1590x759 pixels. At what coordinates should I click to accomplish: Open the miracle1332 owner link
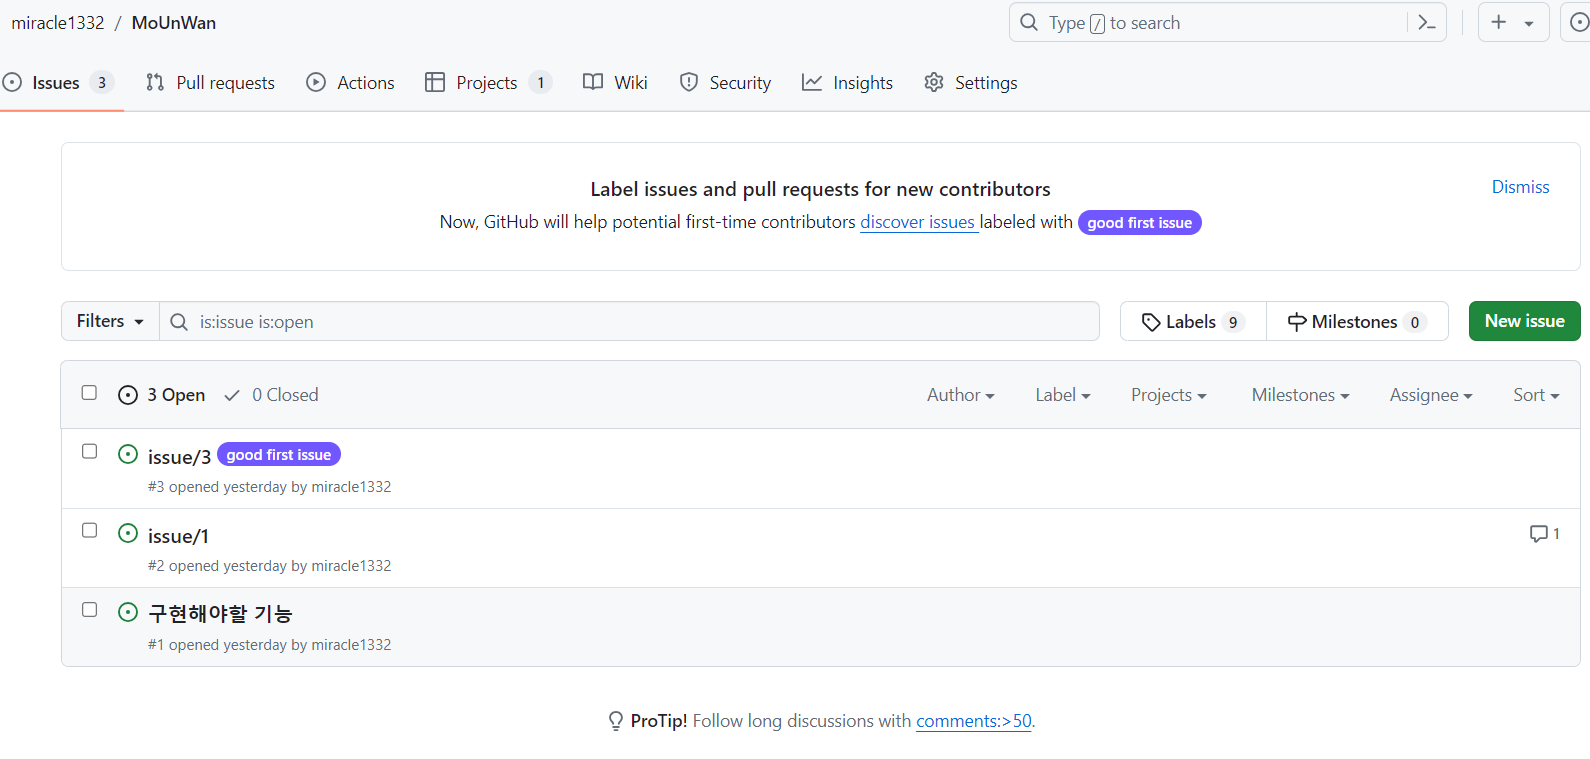click(x=58, y=23)
